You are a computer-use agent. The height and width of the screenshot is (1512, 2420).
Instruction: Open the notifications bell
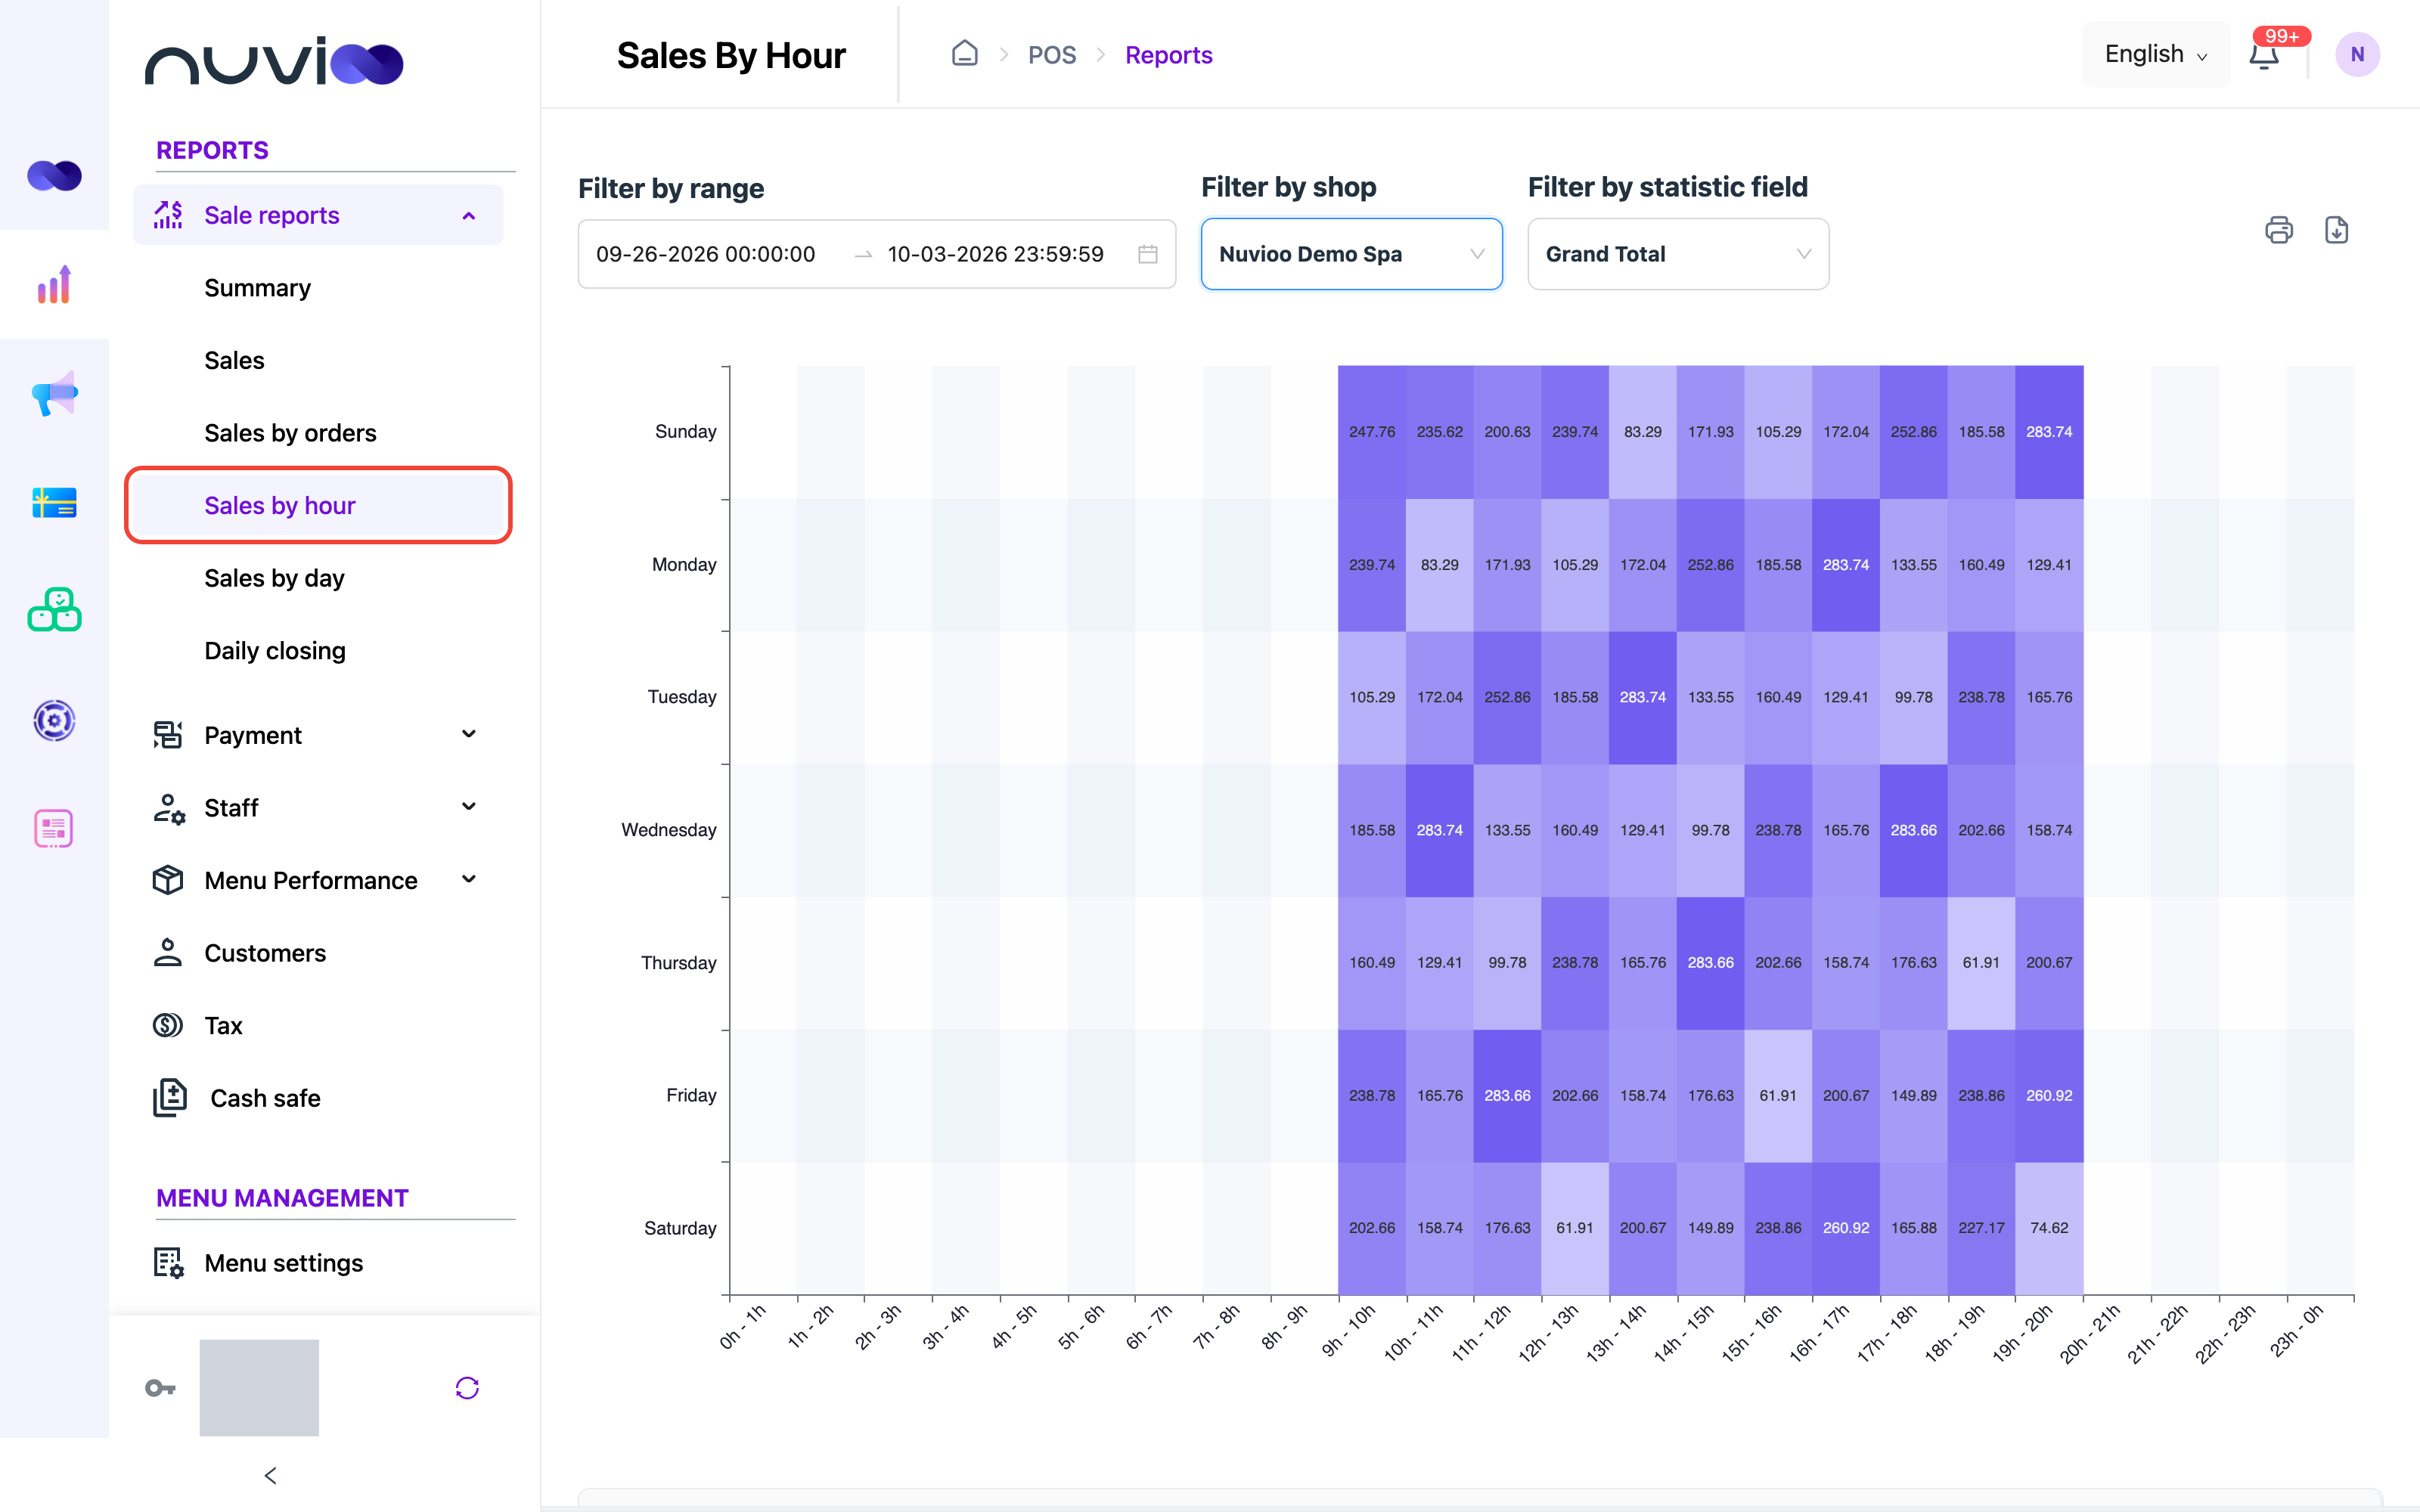pyautogui.click(x=2264, y=55)
